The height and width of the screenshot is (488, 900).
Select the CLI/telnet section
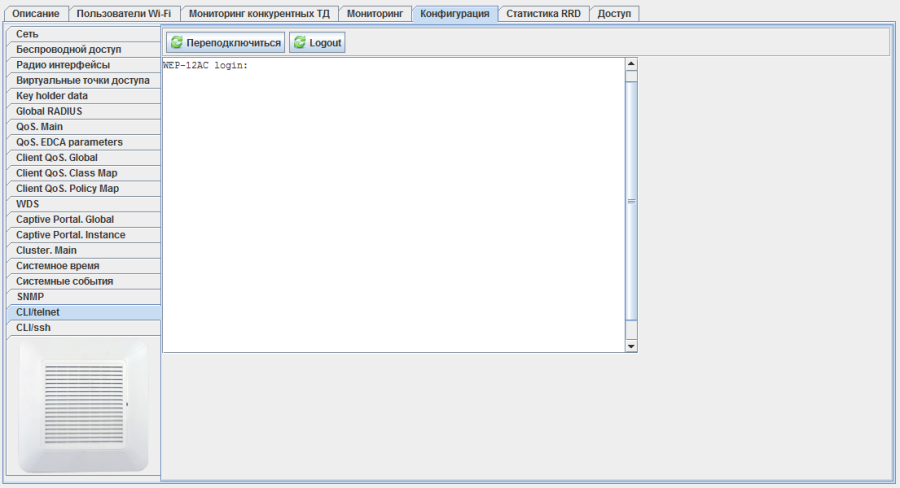(84, 312)
